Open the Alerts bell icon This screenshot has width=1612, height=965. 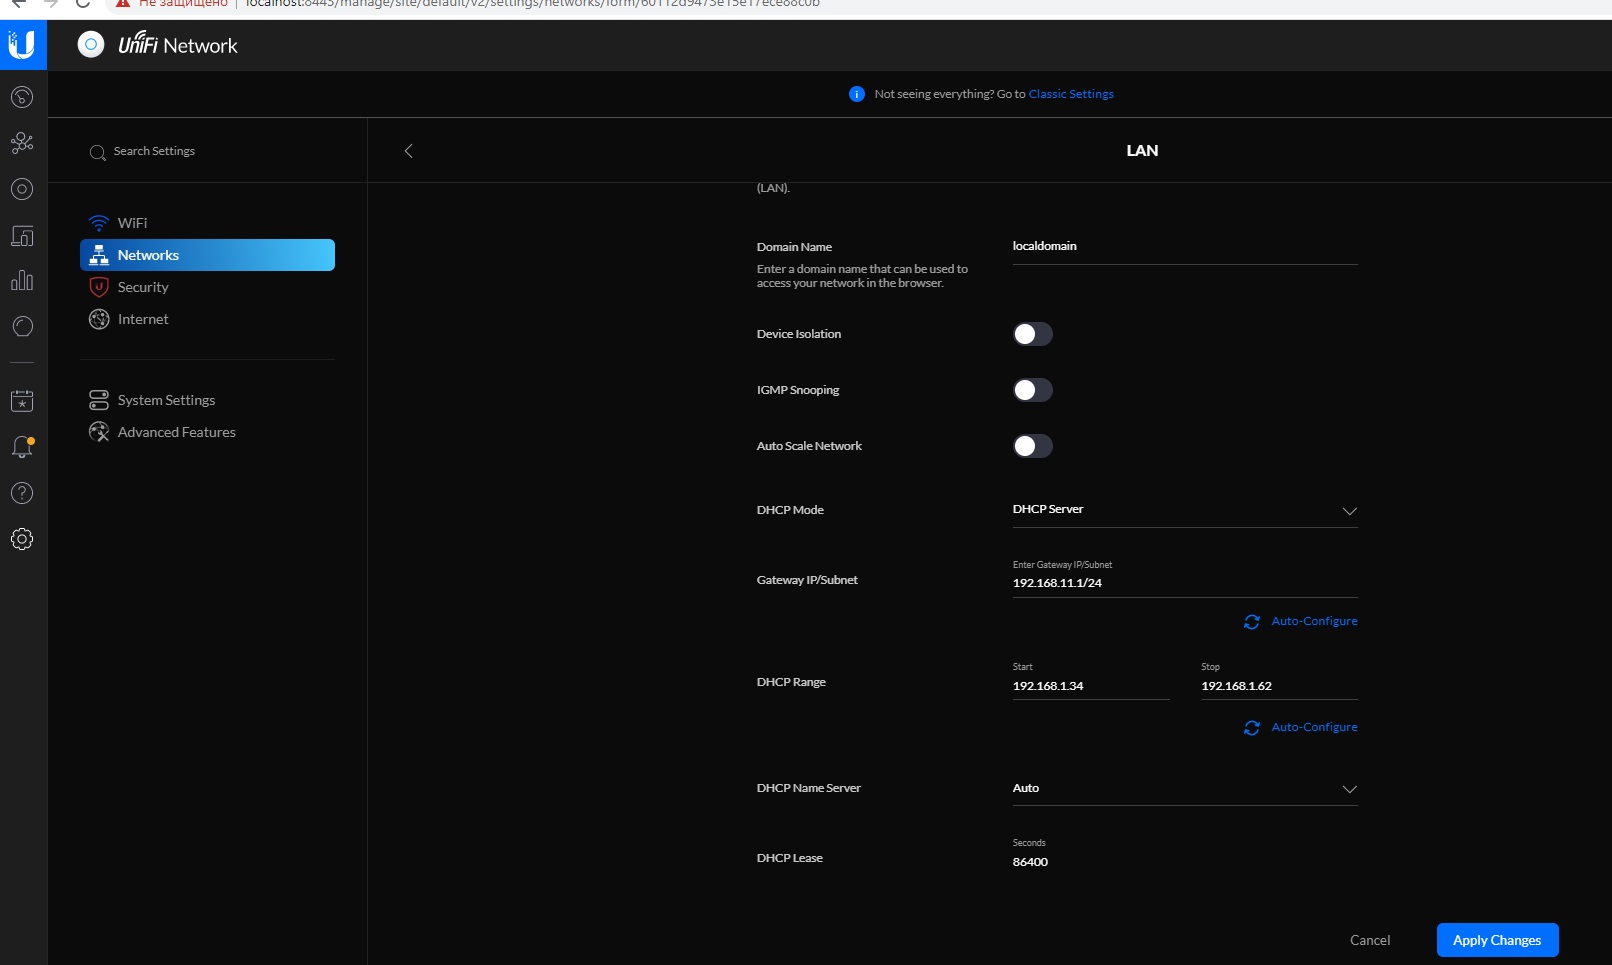click(22, 447)
